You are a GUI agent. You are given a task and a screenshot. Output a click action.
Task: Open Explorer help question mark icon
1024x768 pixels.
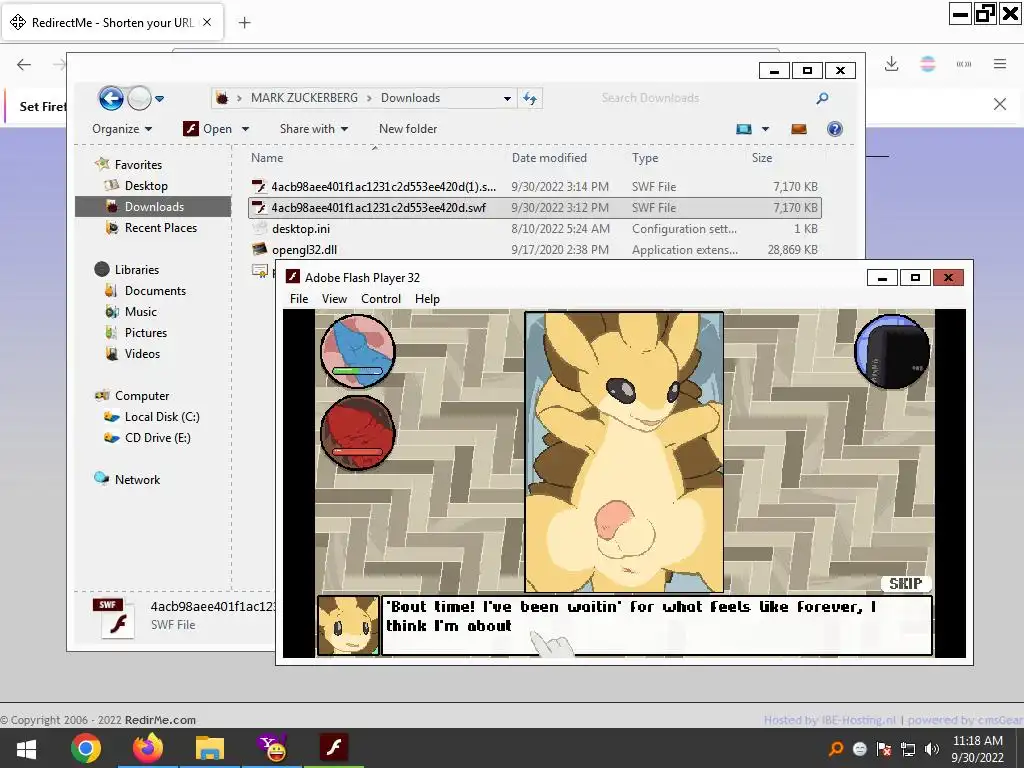tap(835, 129)
